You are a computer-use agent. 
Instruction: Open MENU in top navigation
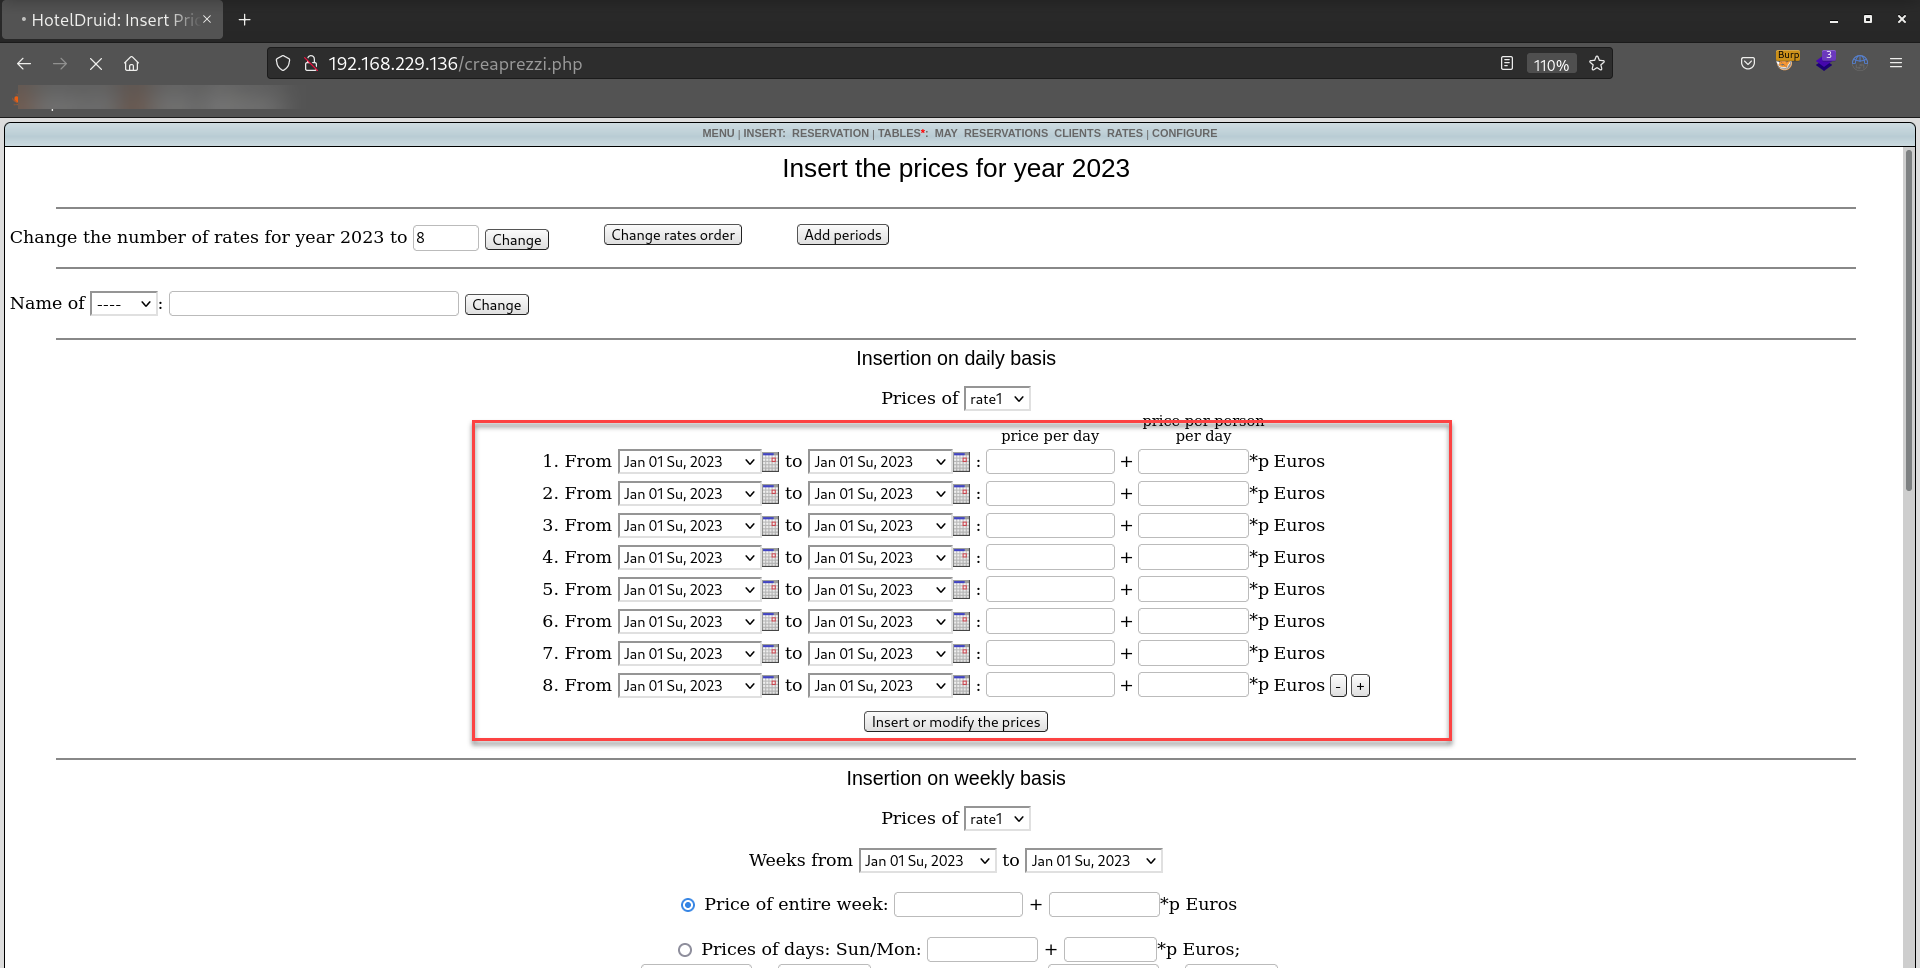click(718, 133)
